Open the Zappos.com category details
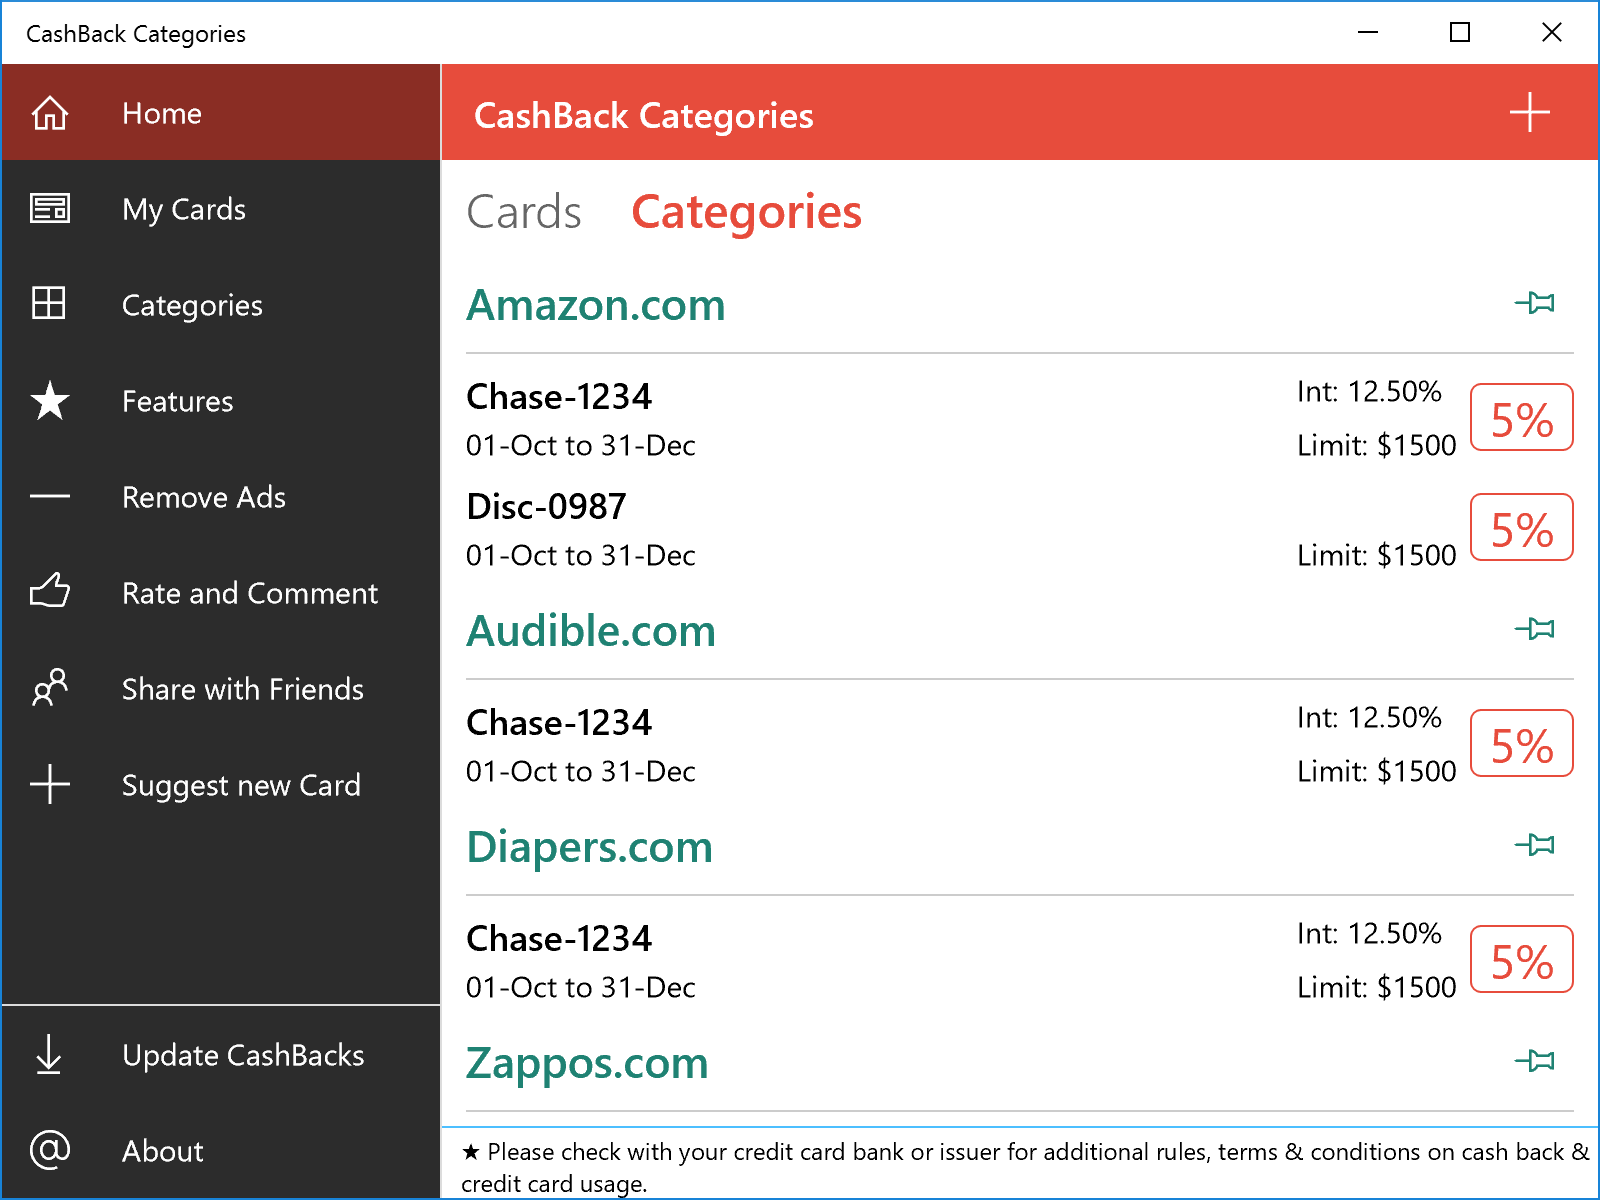This screenshot has width=1600, height=1200. click(589, 1062)
